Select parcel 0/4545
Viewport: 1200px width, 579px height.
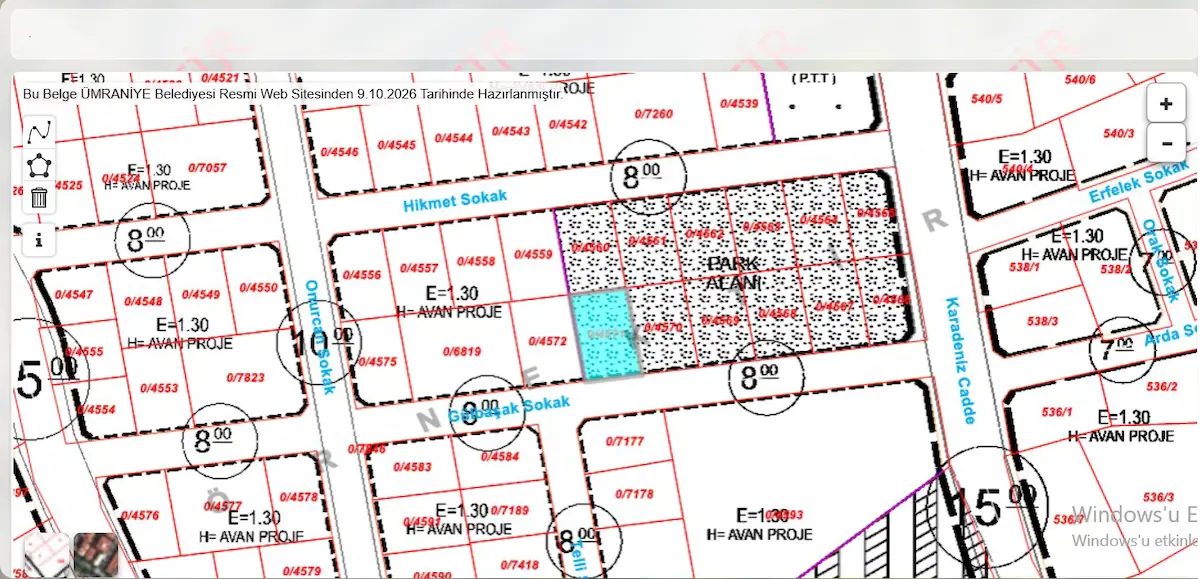tap(396, 145)
